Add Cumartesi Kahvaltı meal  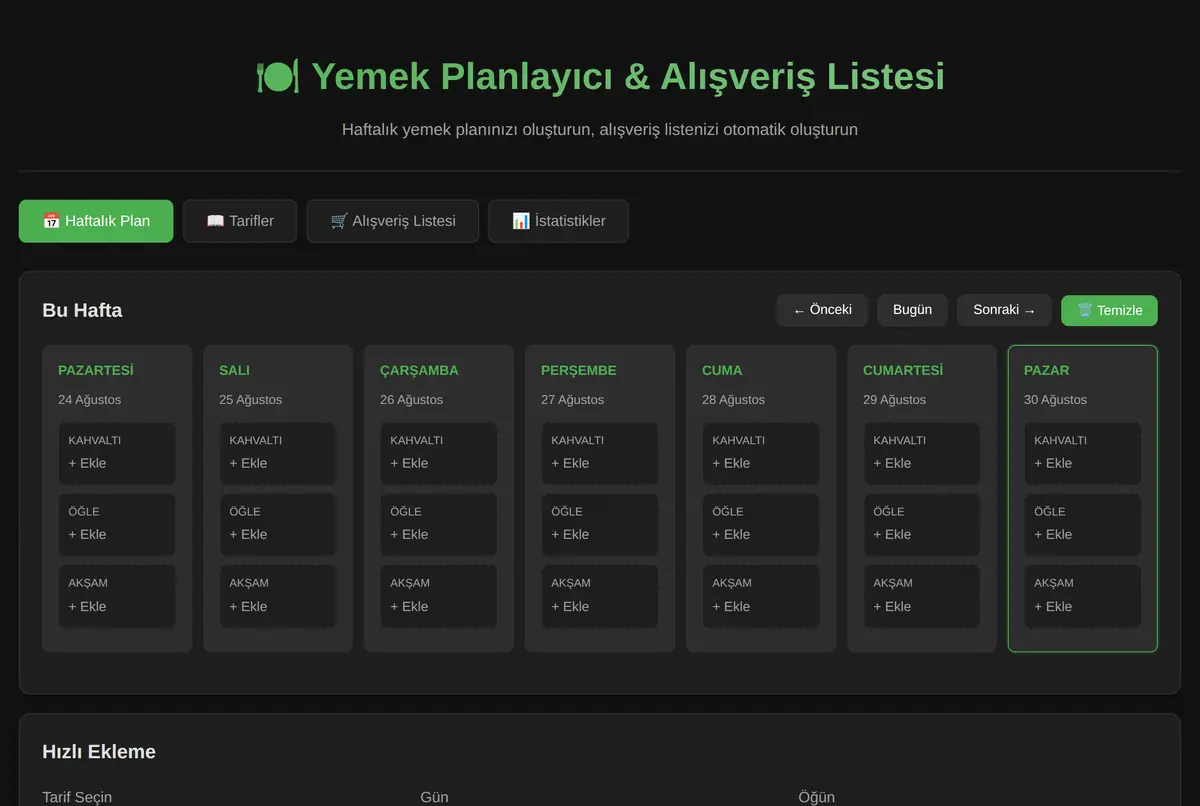tap(922, 453)
